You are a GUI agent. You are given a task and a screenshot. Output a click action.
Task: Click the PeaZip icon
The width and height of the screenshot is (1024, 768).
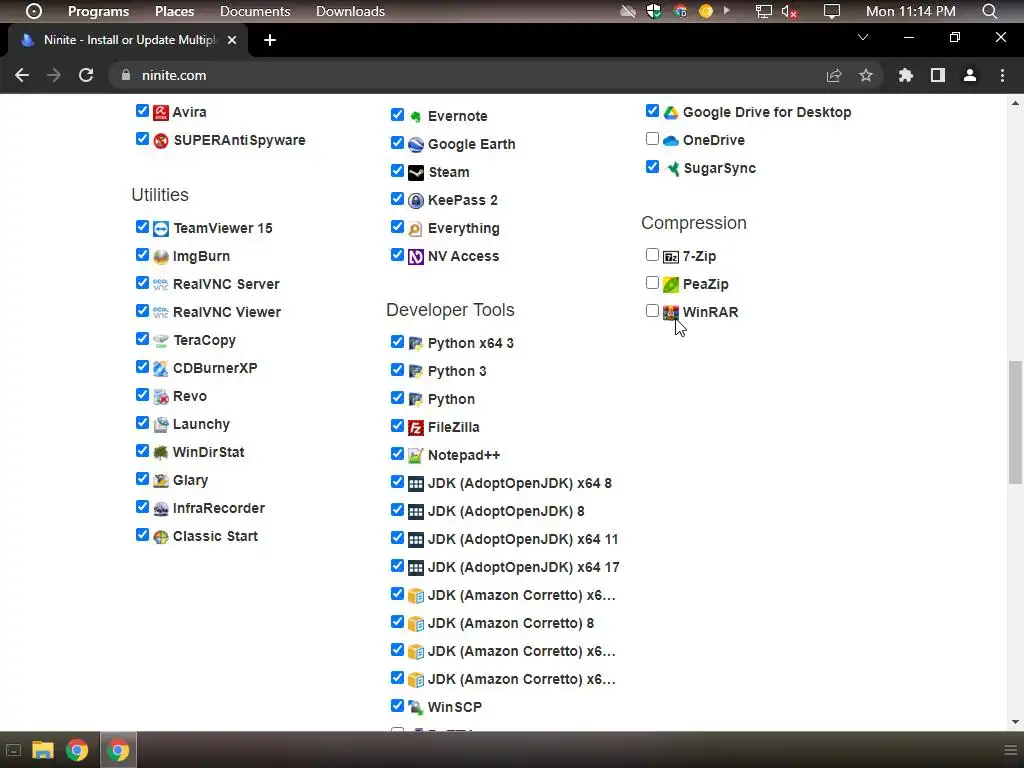coord(671,285)
